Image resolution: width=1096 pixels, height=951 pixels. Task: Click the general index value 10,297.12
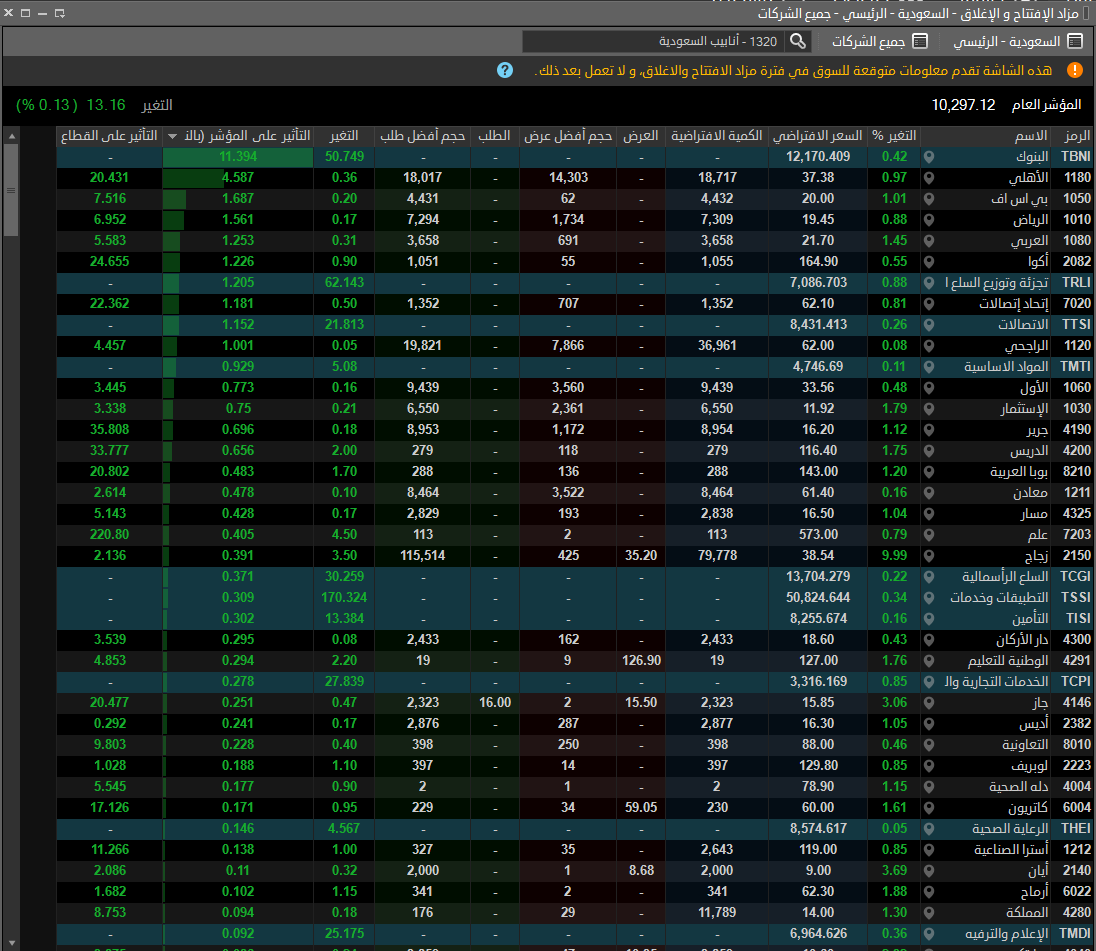click(963, 105)
